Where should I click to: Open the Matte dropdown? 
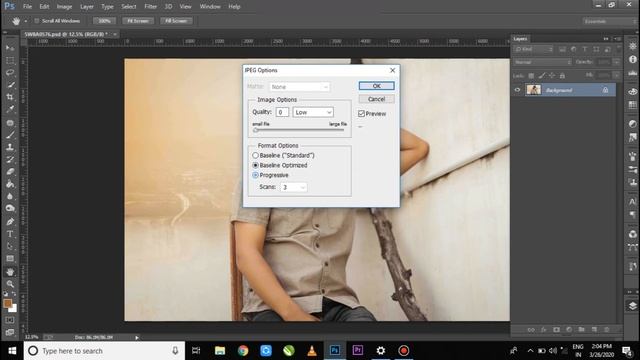[x=299, y=87]
